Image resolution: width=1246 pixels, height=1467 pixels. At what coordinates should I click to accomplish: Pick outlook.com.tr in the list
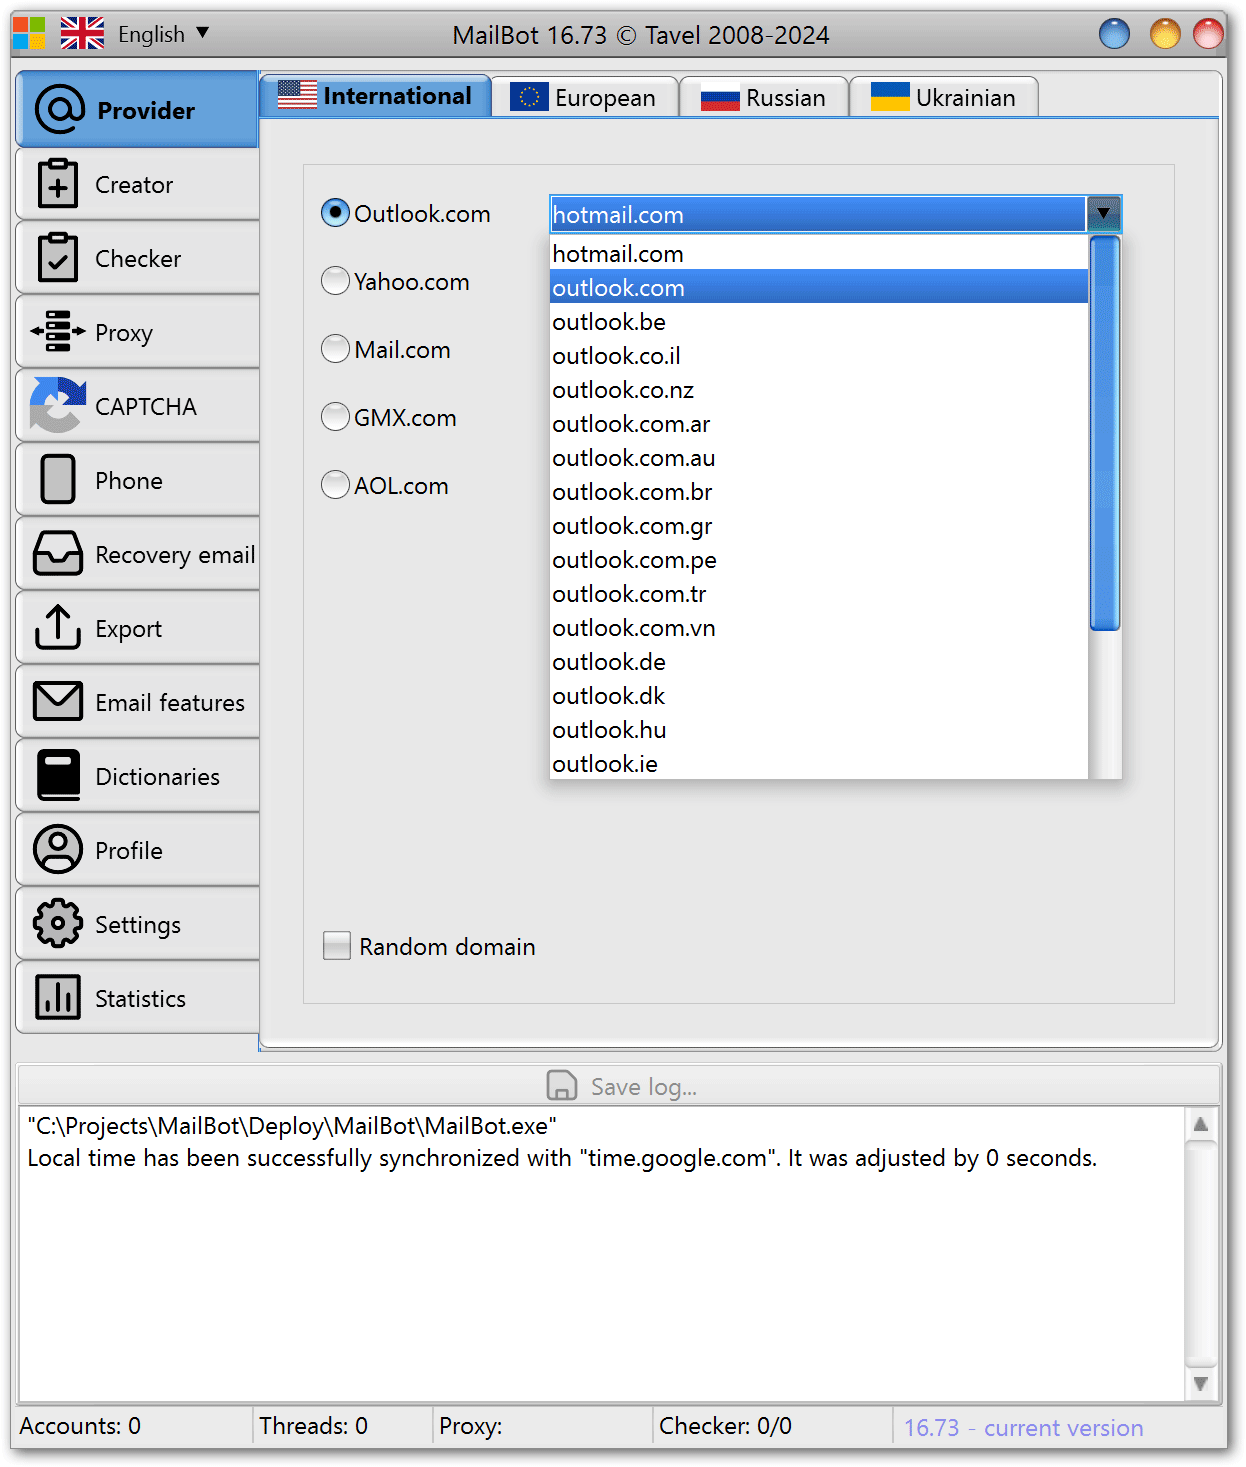818,593
